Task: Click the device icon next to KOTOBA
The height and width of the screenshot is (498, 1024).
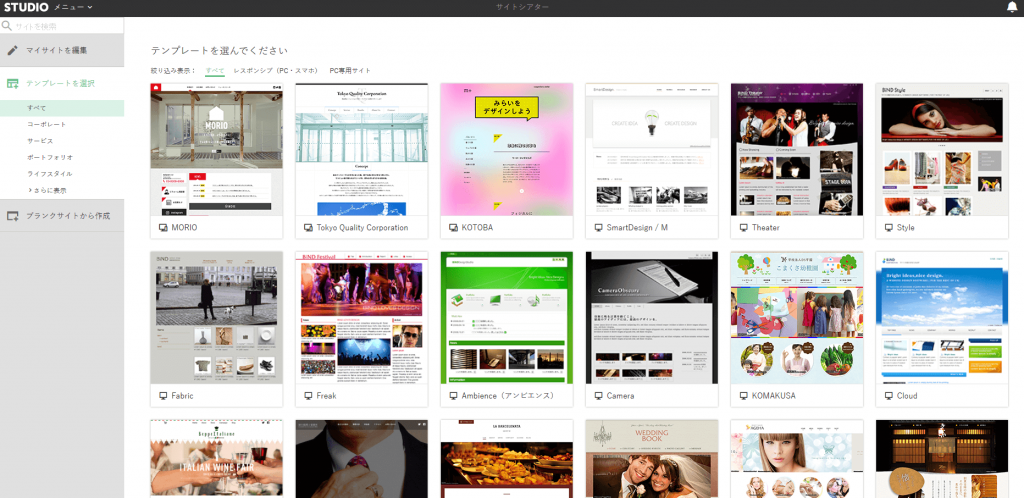Action: tap(453, 228)
